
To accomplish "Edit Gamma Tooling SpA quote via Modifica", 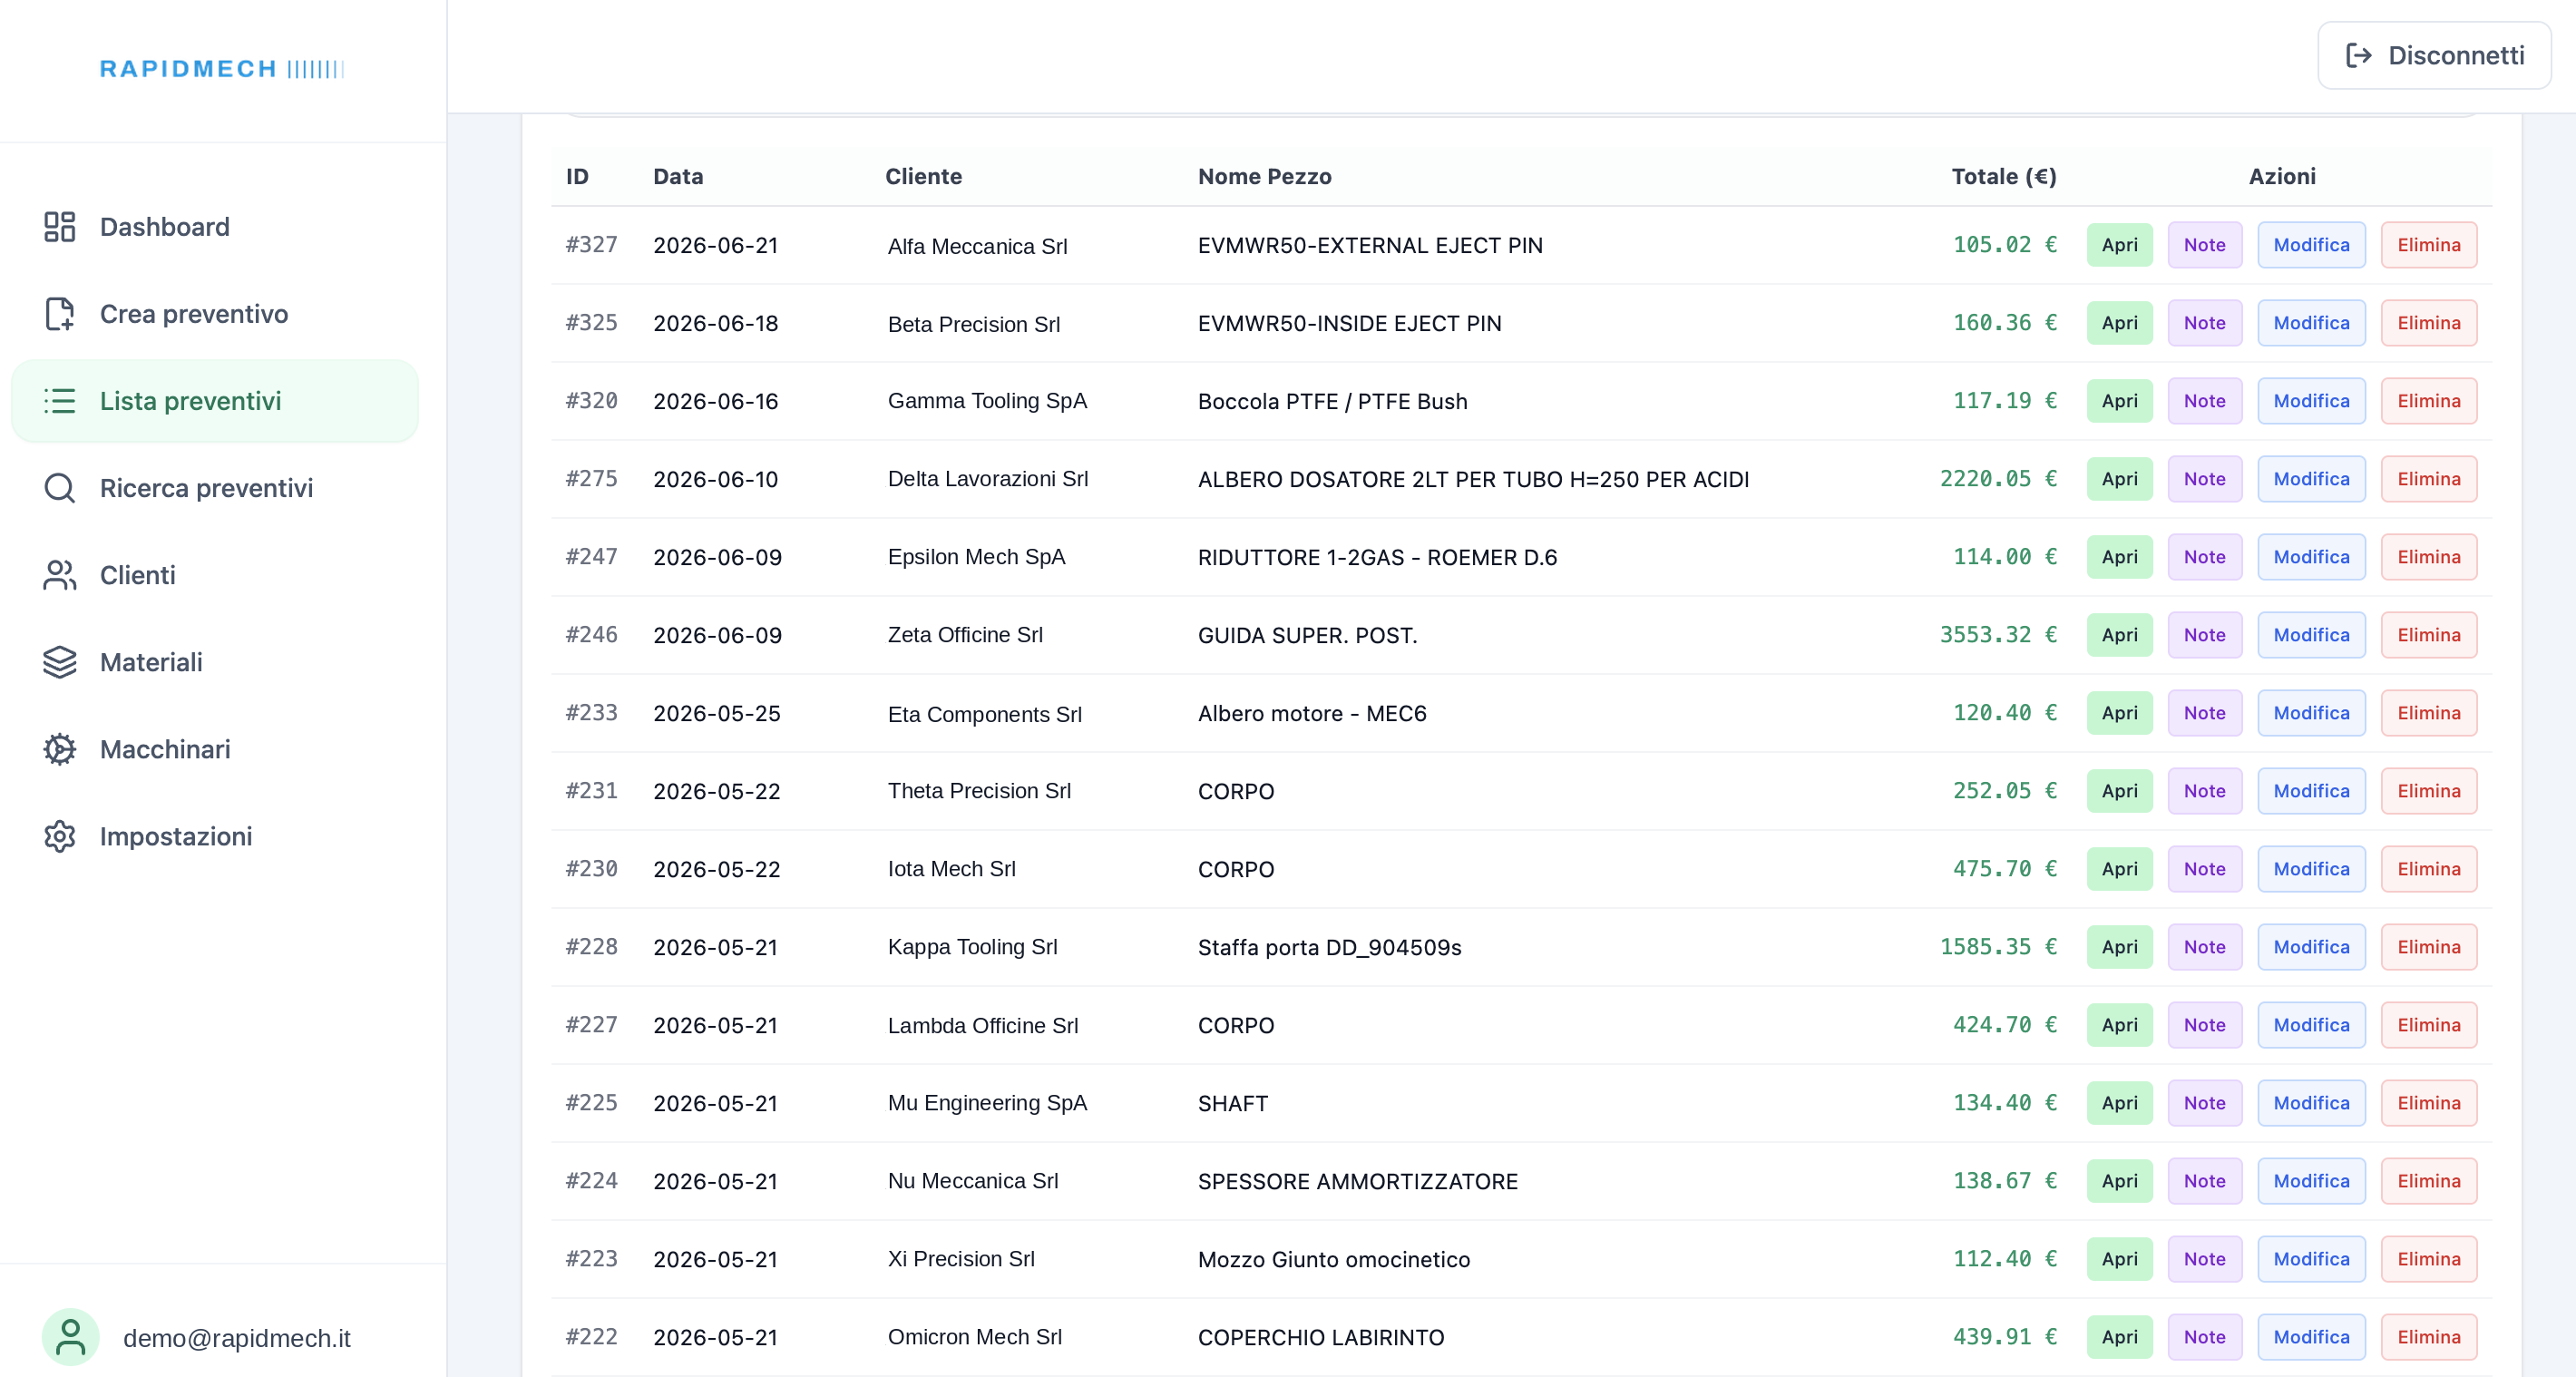I will coord(2311,401).
